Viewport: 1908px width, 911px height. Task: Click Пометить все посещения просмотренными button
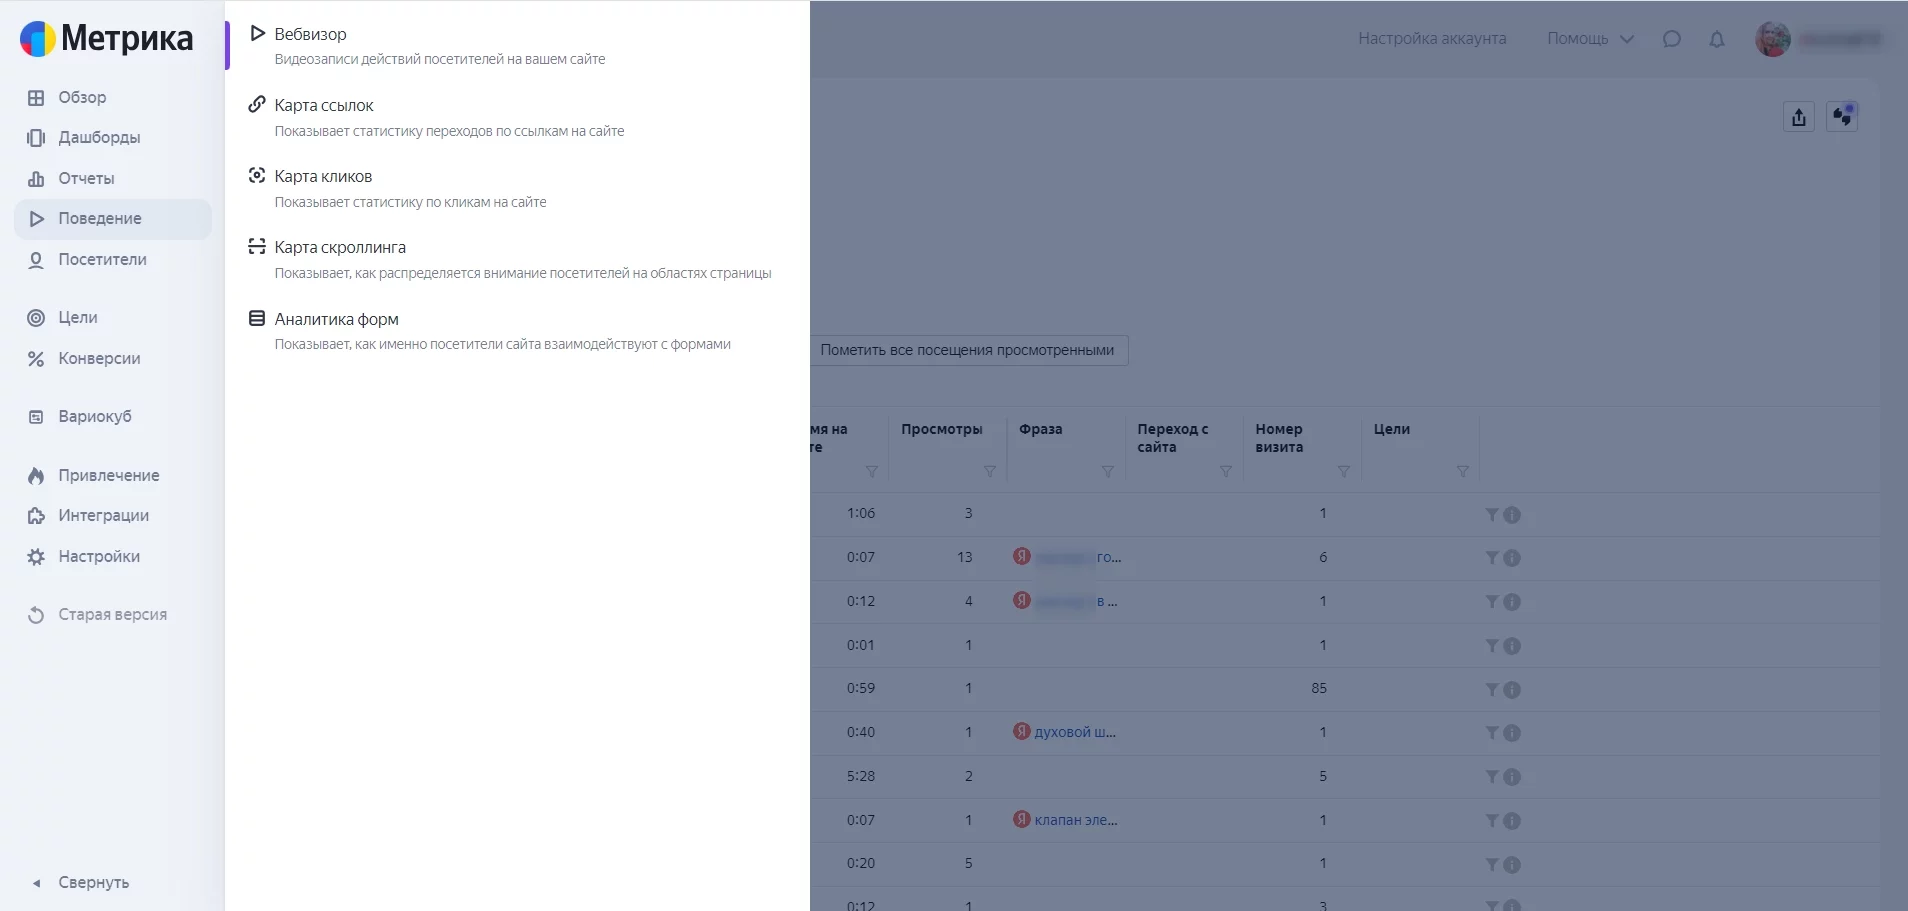coord(967,350)
